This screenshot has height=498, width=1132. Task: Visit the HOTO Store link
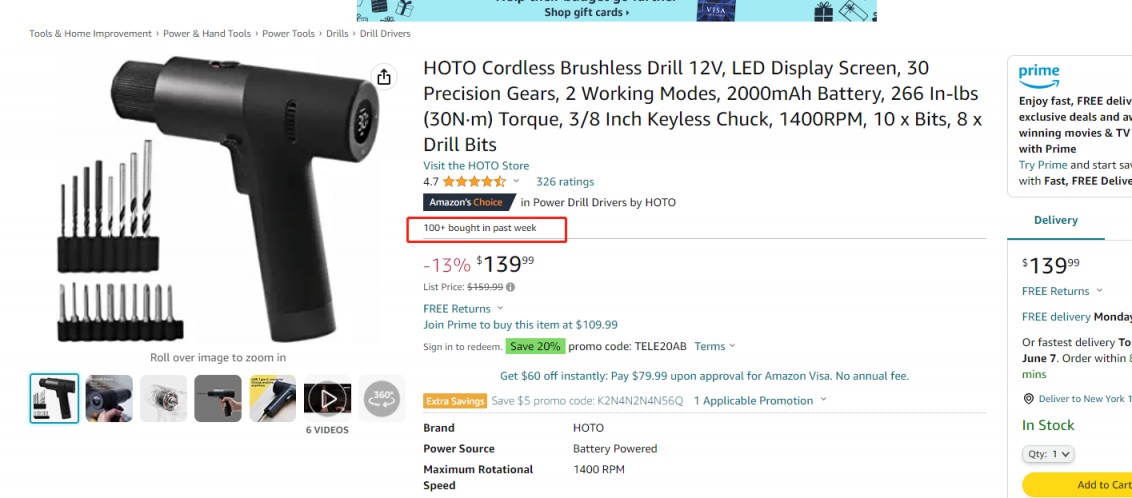pos(476,165)
